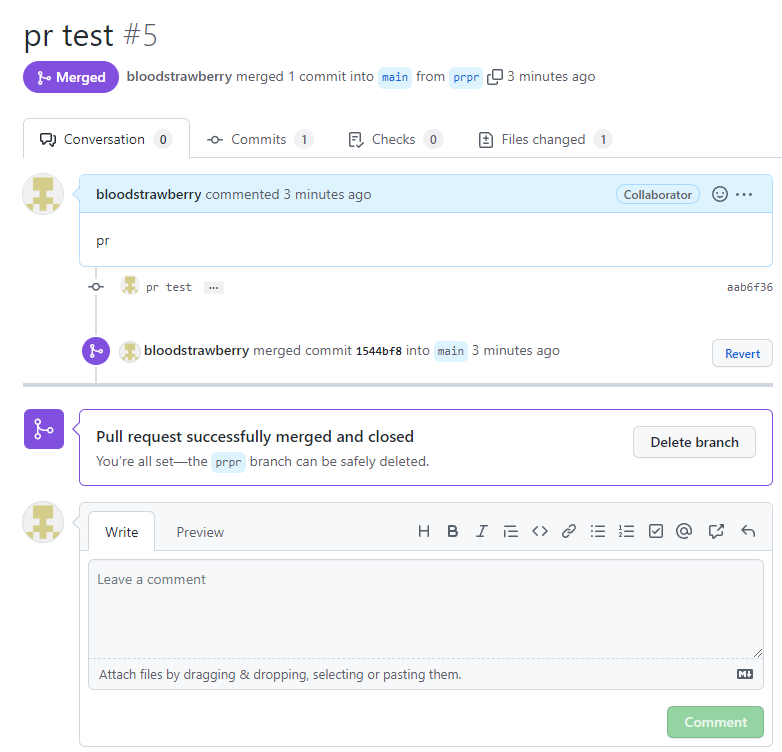Open the Files changed tab

tap(545, 139)
